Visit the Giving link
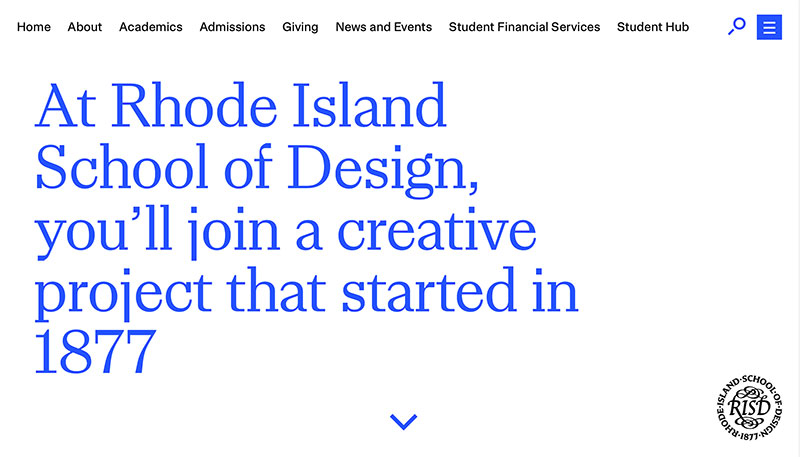This screenshot has width=800, height=457. coord(300,27)
